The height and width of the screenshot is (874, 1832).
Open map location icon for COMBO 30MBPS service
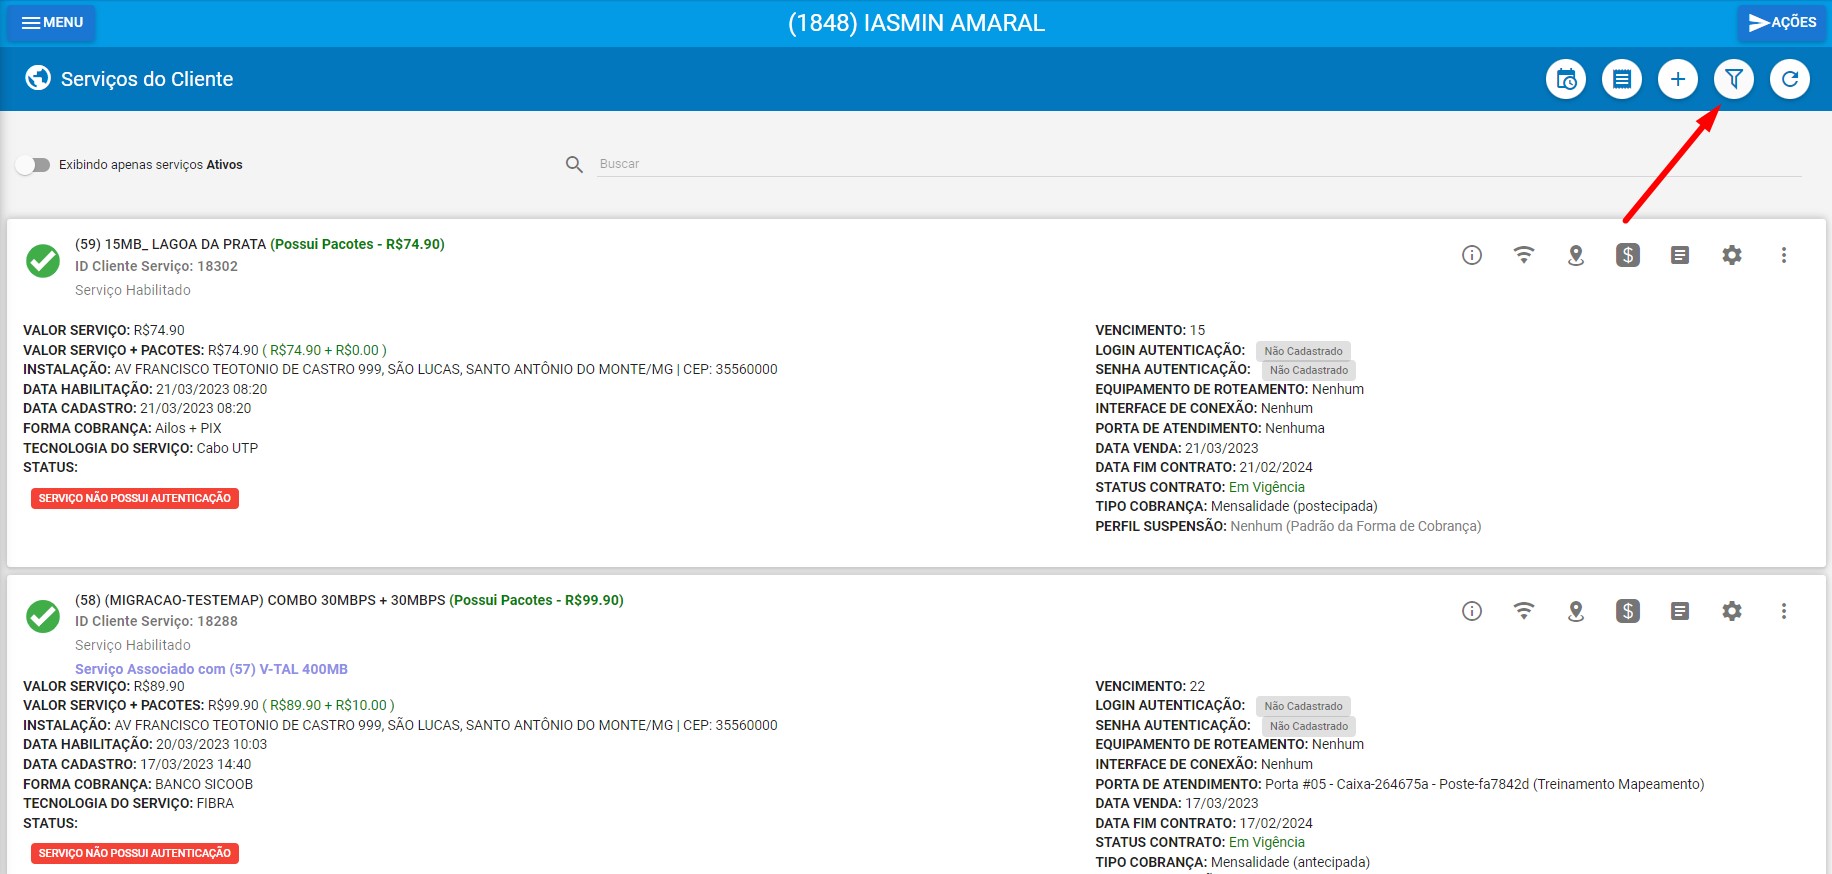click(x=1576, y=611)
